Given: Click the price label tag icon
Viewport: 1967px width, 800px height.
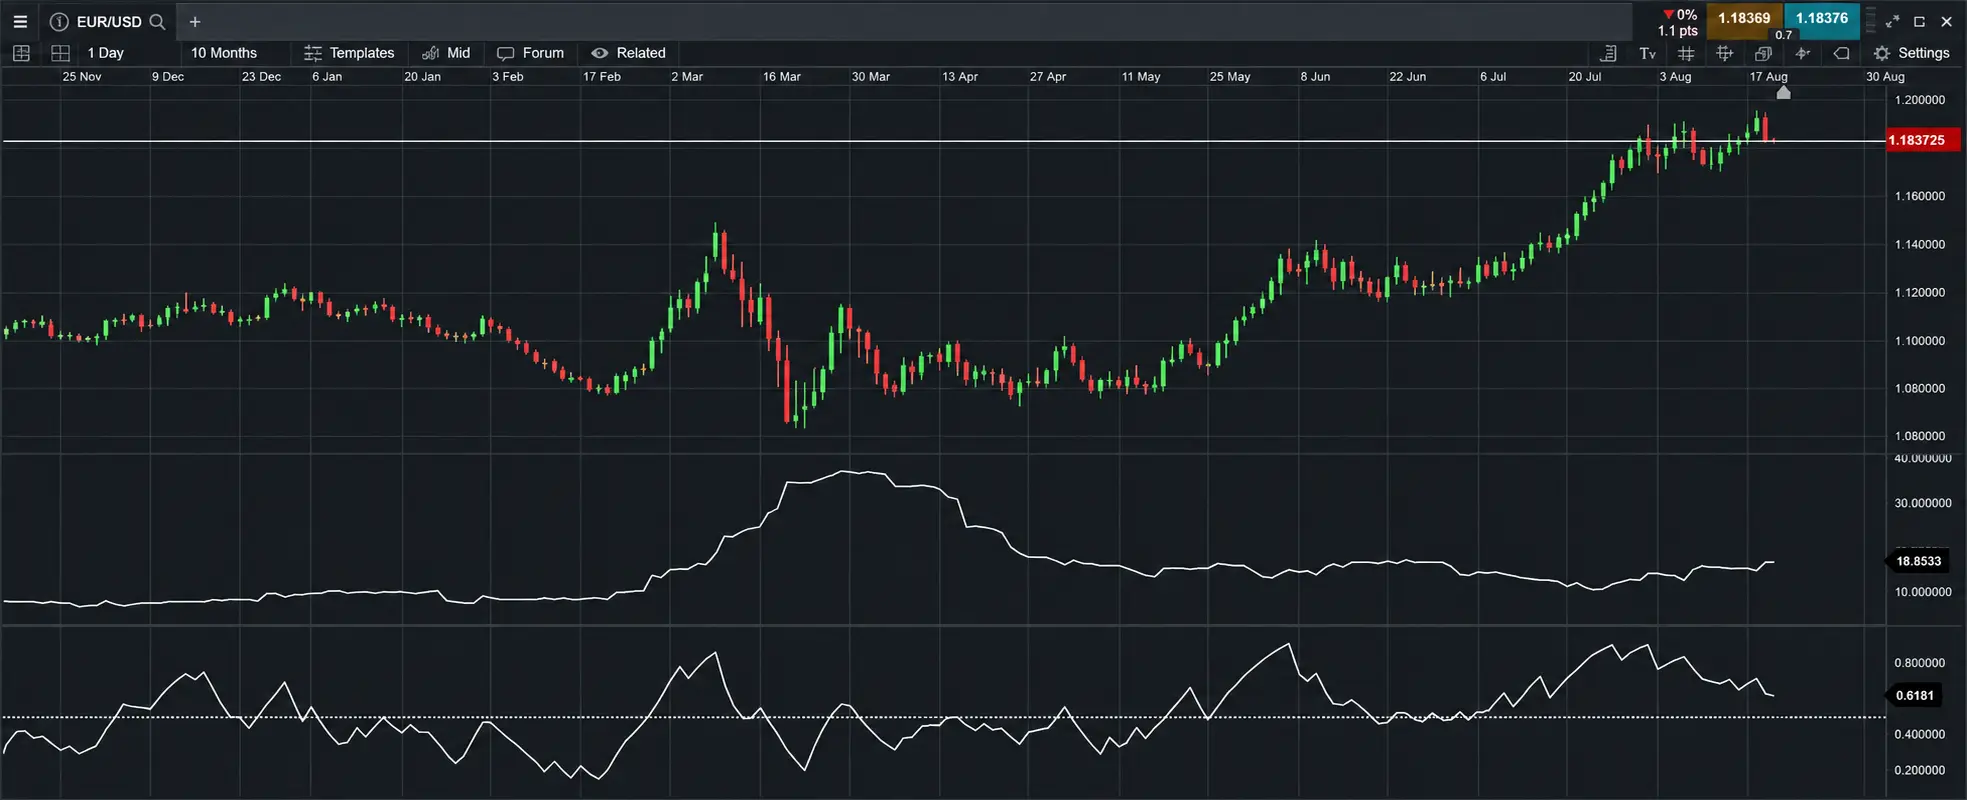Looking at the screenshot, I should tap(1841, 53).
